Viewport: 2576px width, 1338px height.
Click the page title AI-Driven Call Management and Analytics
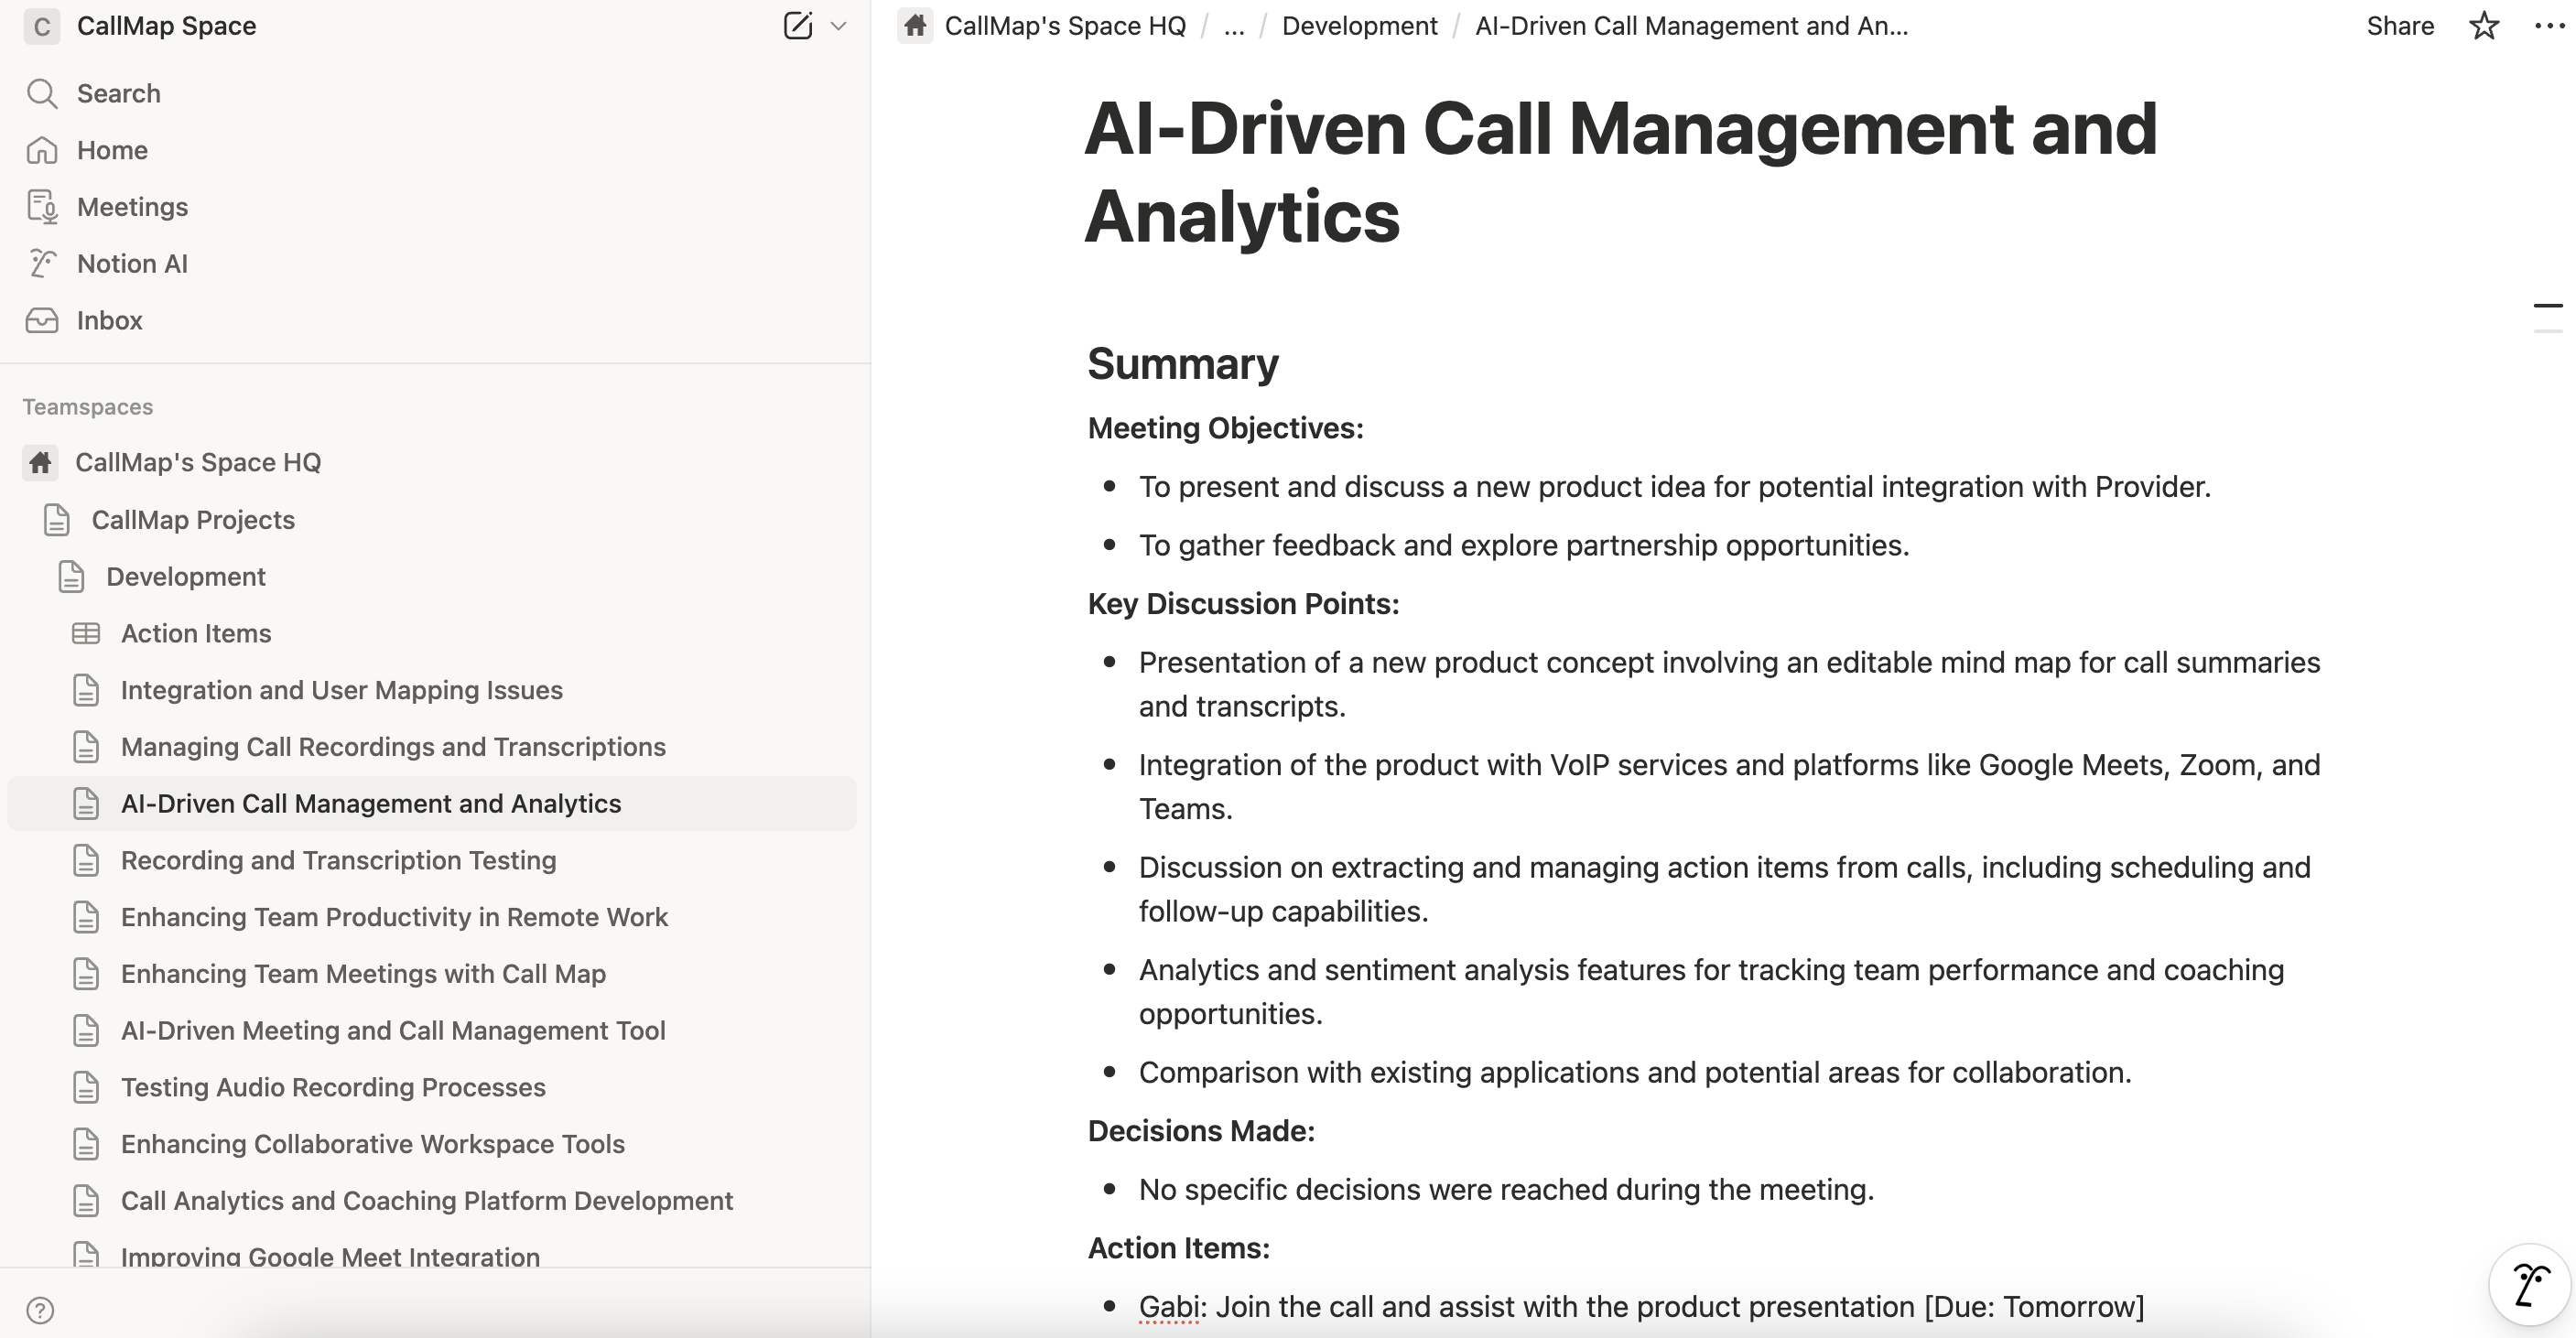click(1621, 172)
